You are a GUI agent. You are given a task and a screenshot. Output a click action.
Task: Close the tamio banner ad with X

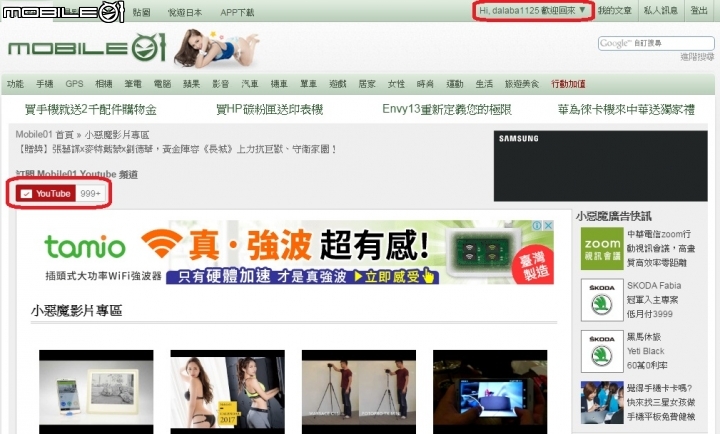(x=548, y=225)
